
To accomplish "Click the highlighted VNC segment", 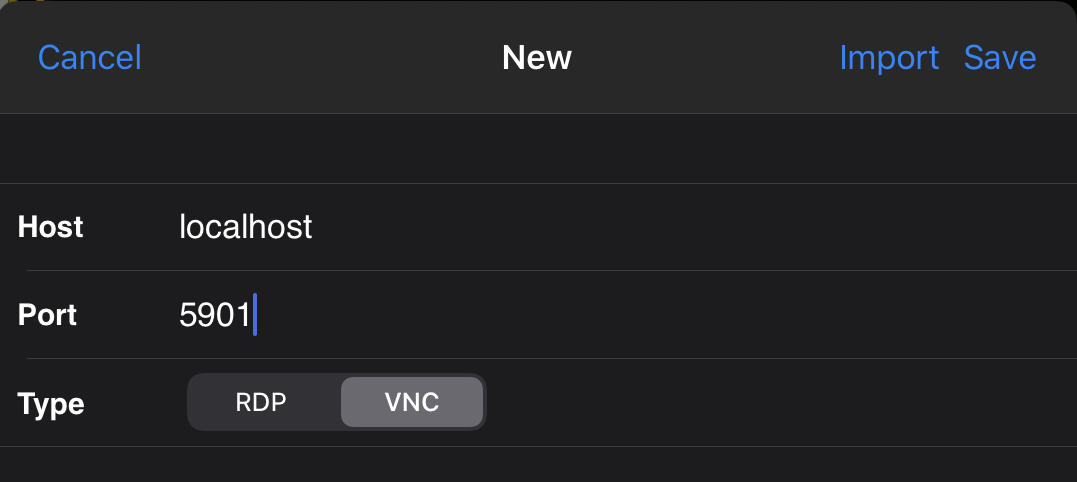I will [412, 402].
